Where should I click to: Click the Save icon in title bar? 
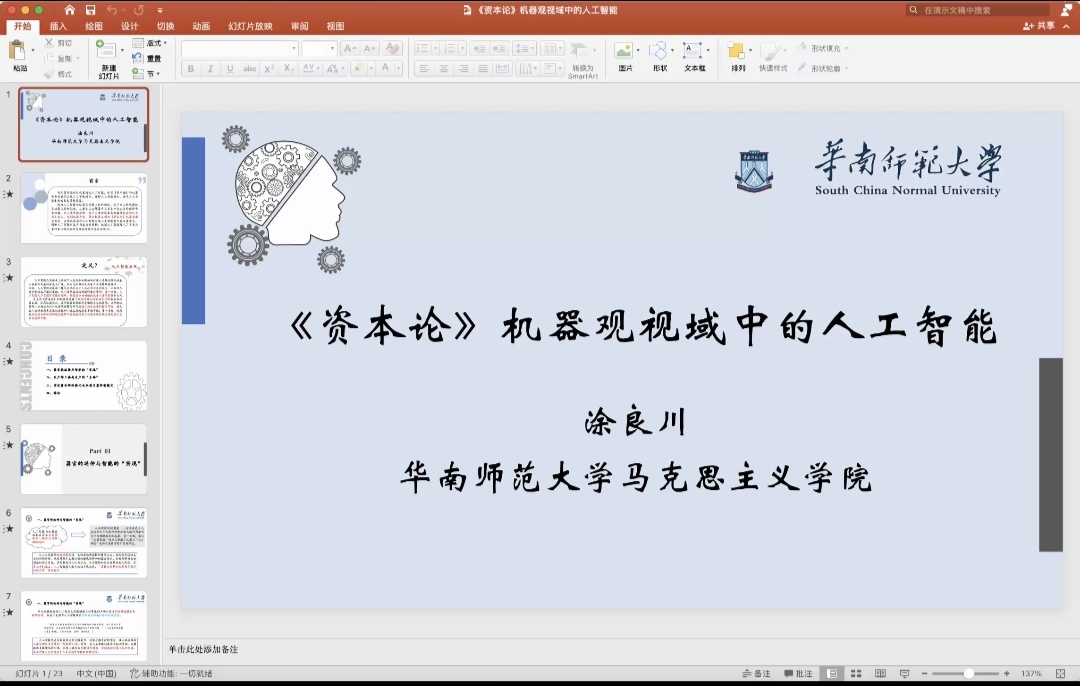coord(90,10)
